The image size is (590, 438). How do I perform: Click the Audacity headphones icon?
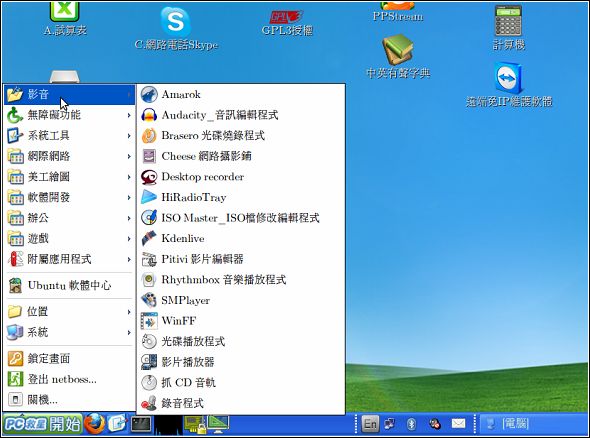click(x=149, y=115)
